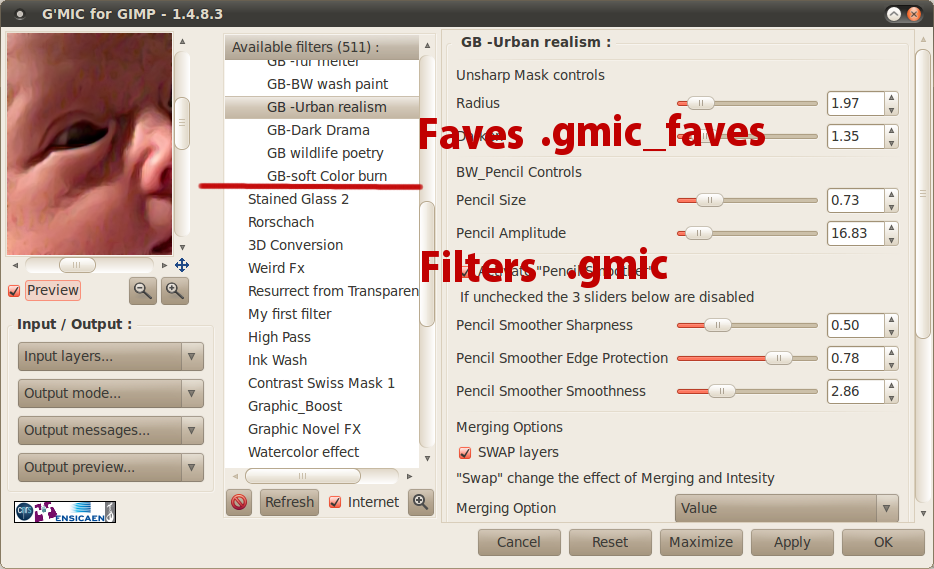Click the red cancel icon below filter list

239,502
